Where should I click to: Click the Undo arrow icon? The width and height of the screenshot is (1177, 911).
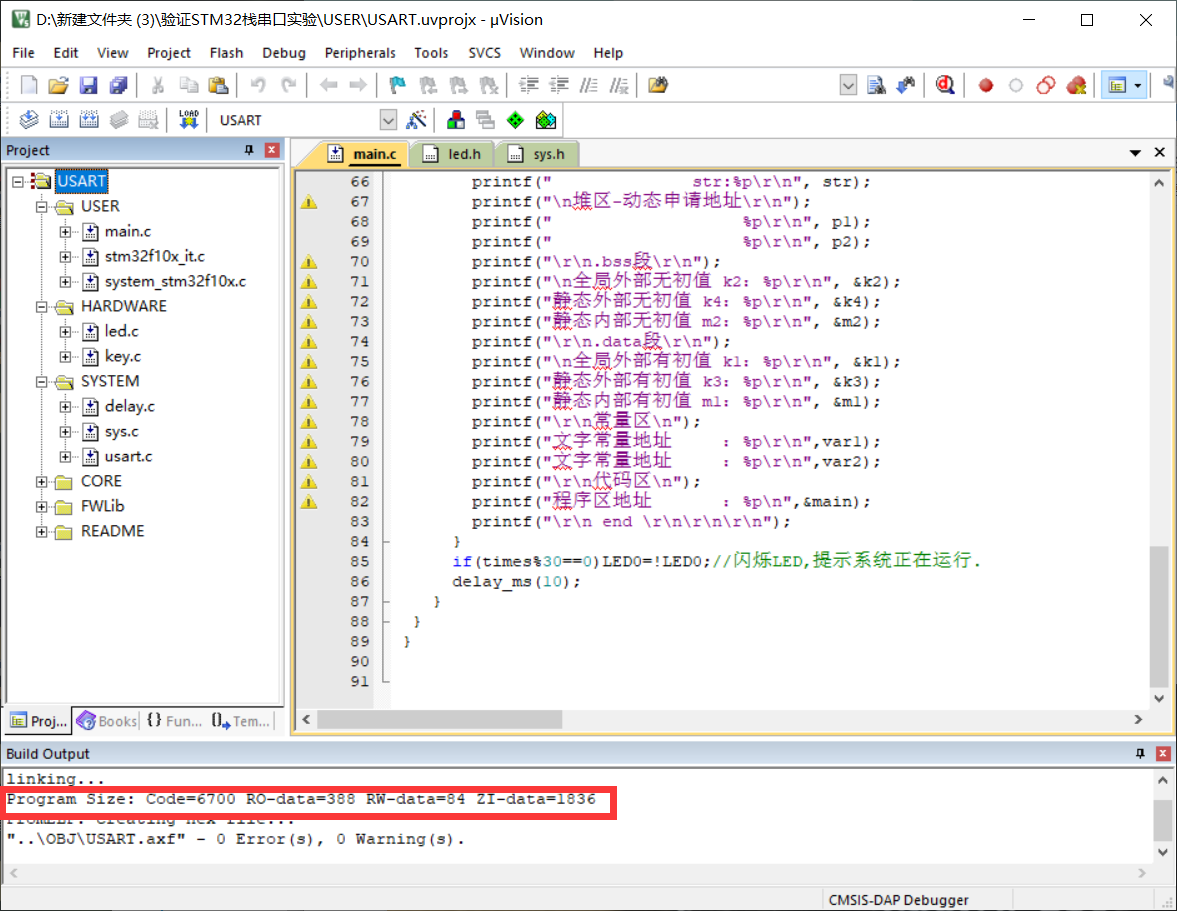point(257,85)
